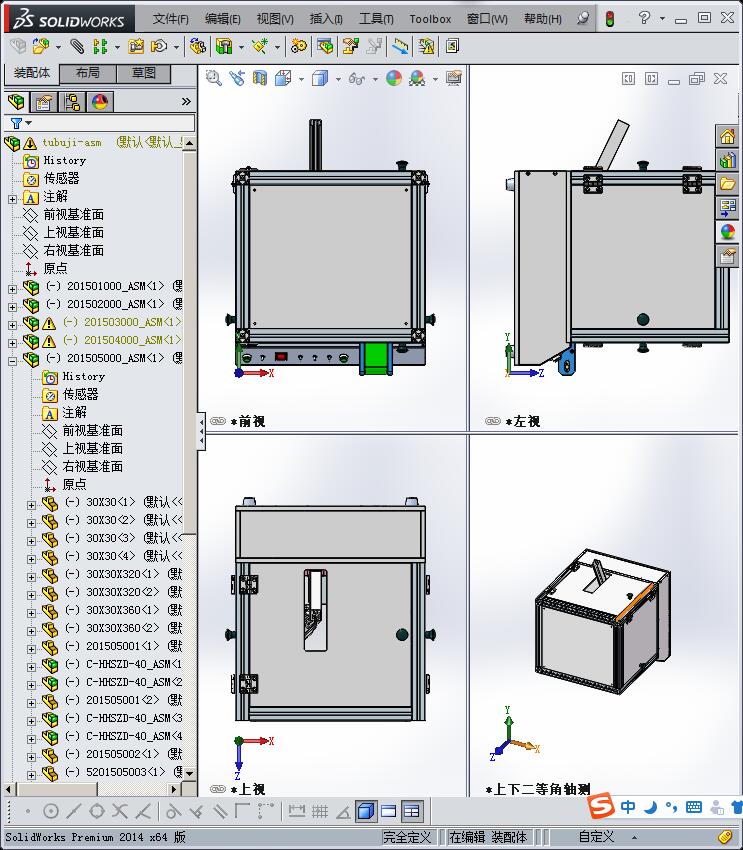Image resolution: width=743 pixels, height=850 pixels.
Task: Click the Help question mark button
Action: pos(644,18)
